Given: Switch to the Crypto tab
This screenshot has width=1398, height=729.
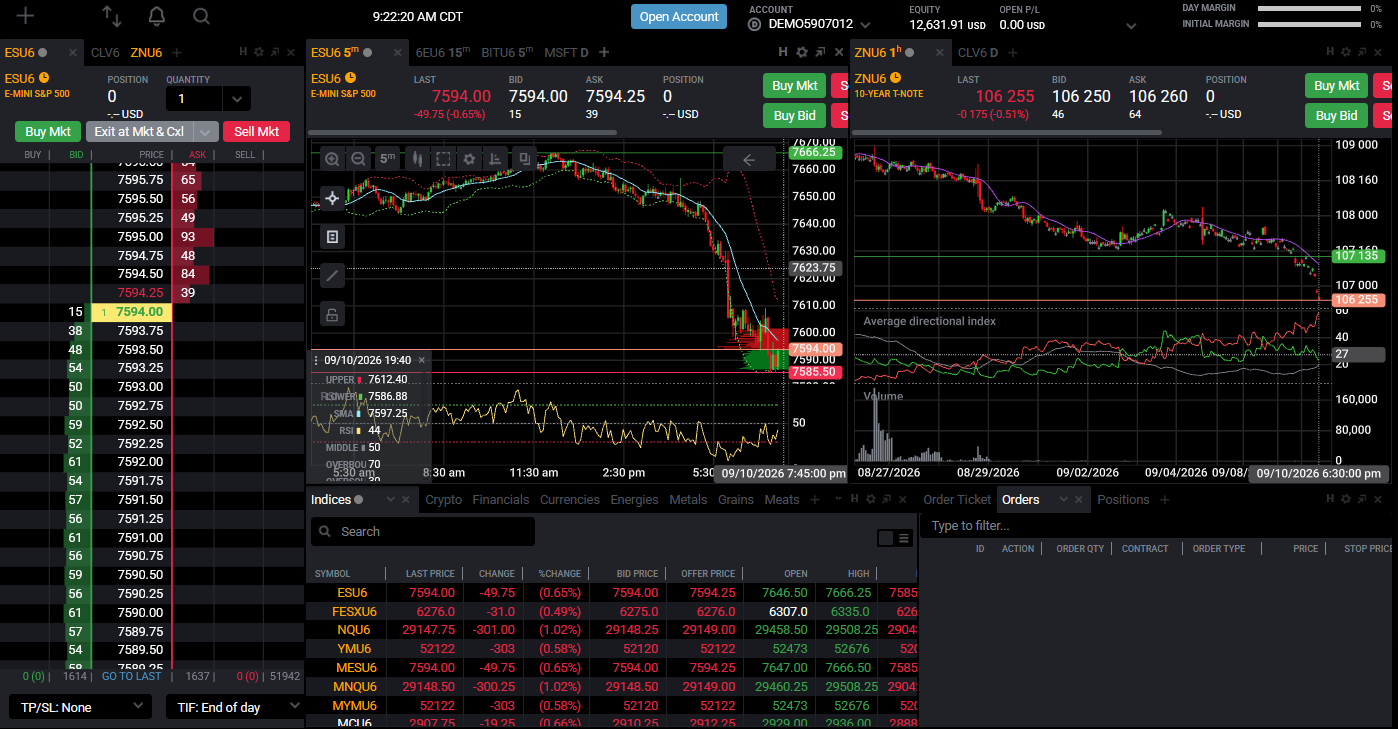Looking at the screenshot, I should coord(444,500).
